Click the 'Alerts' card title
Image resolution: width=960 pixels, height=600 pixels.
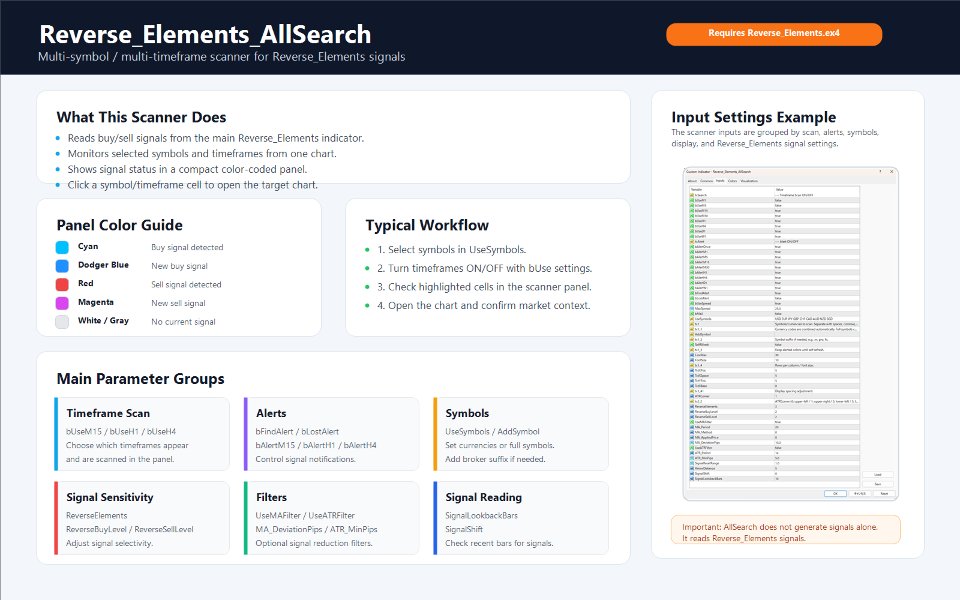[x=271, y=413]
